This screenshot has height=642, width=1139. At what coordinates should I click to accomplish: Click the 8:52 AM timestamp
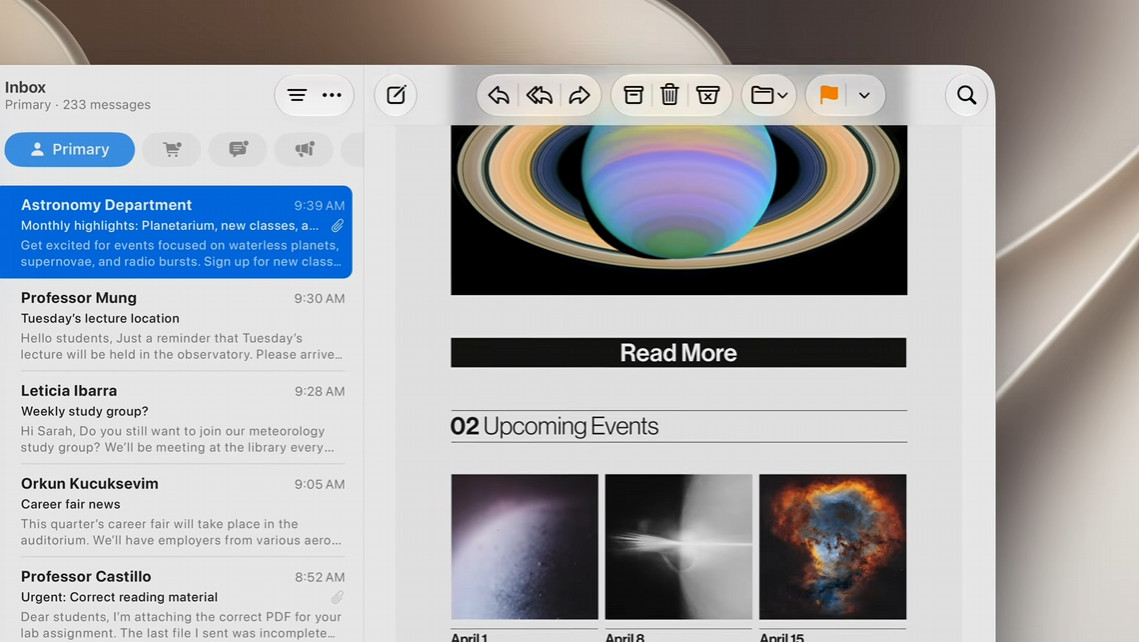click(320, 577)
